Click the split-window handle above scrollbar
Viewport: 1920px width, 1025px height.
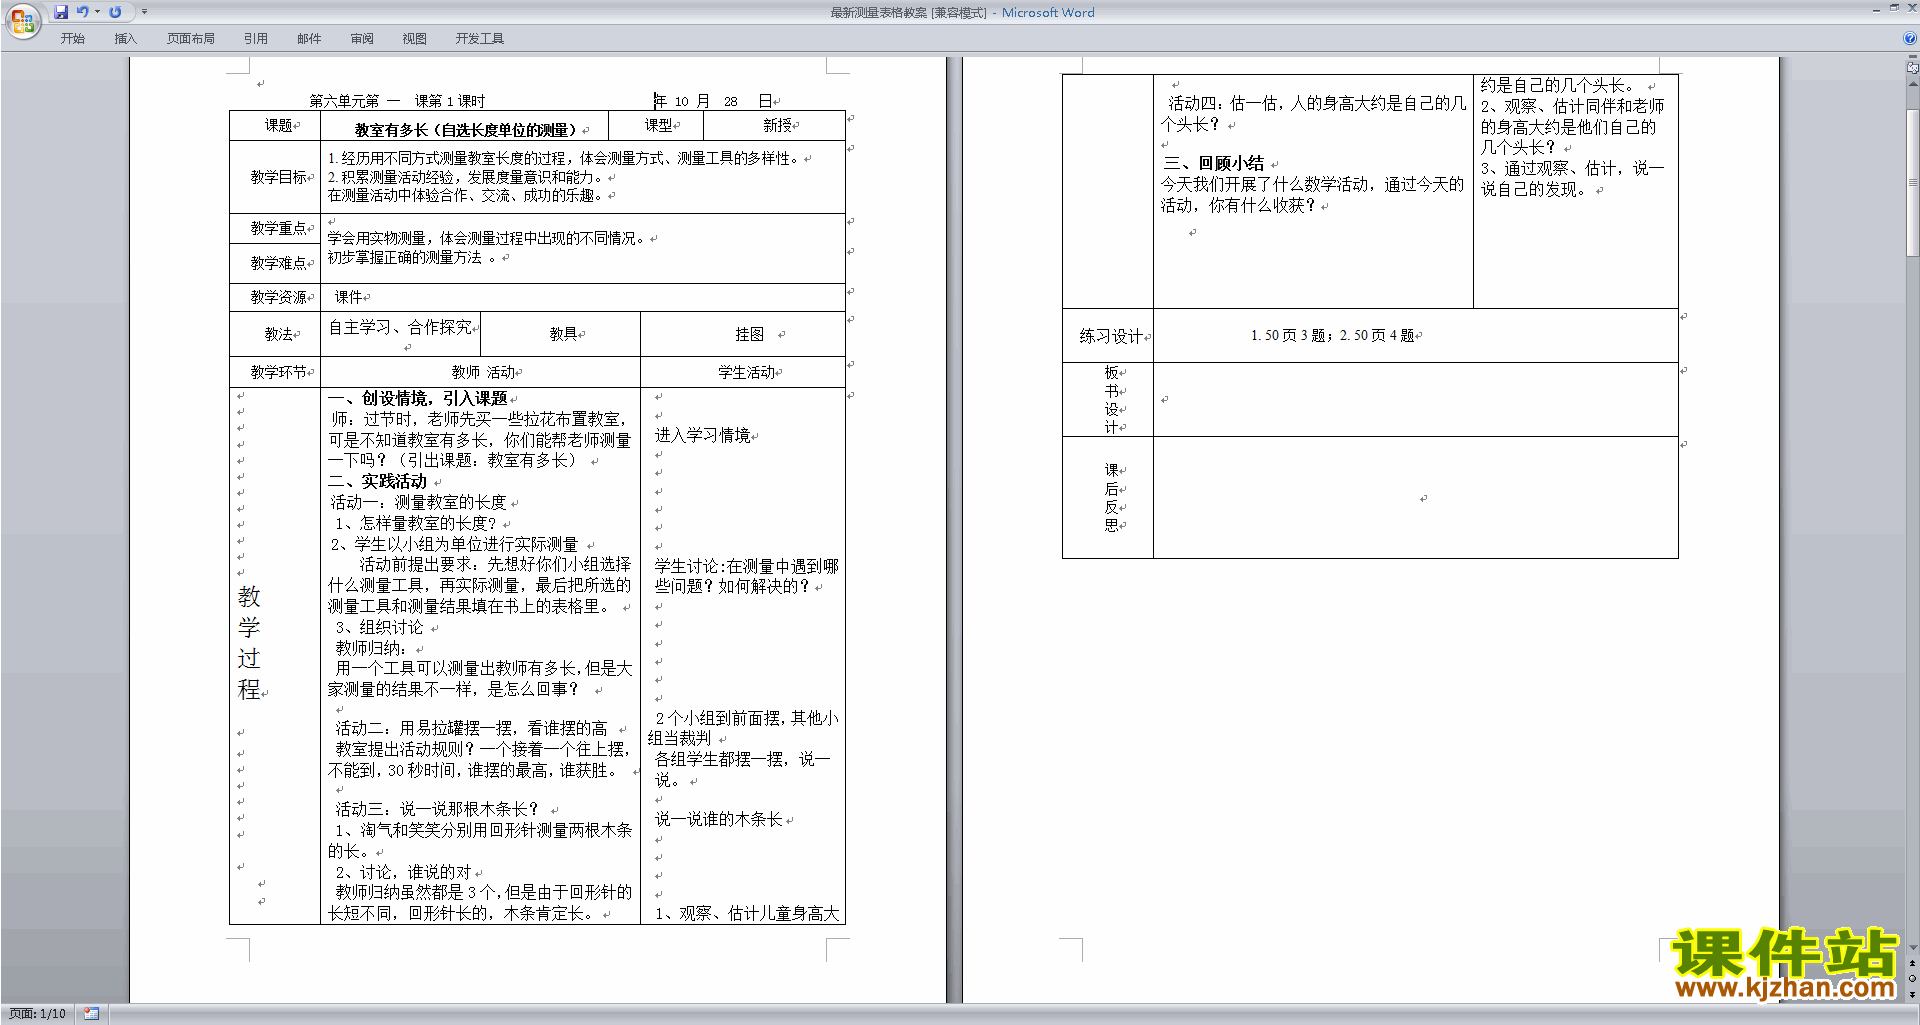pyautogui.click(x=1913, y=58)
